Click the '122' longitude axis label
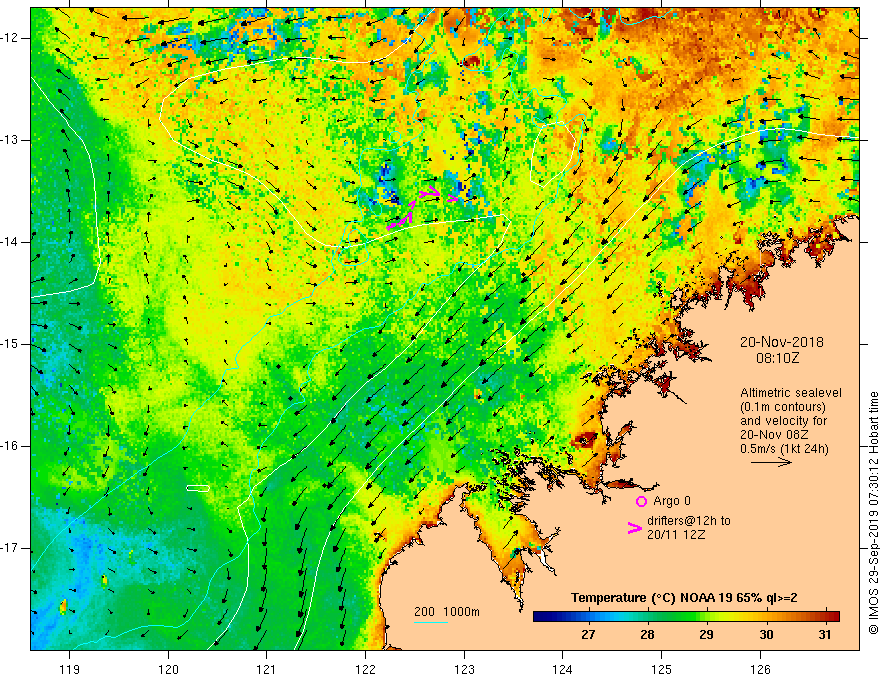 pos(365,669)
